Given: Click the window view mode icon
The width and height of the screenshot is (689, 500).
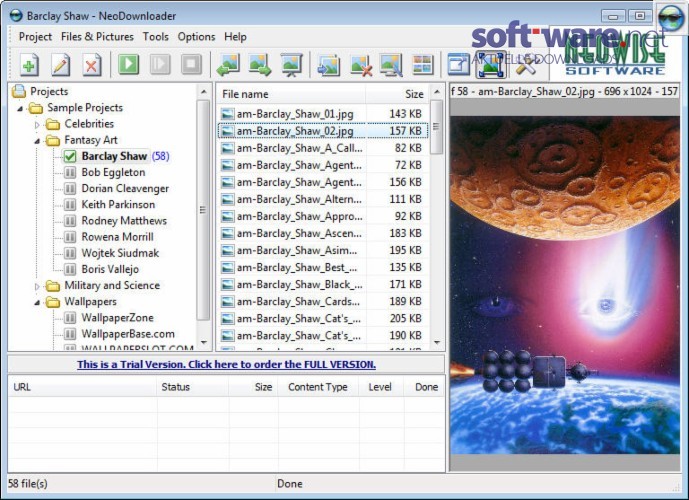Looking at the screenshot, I should (458, 65).
